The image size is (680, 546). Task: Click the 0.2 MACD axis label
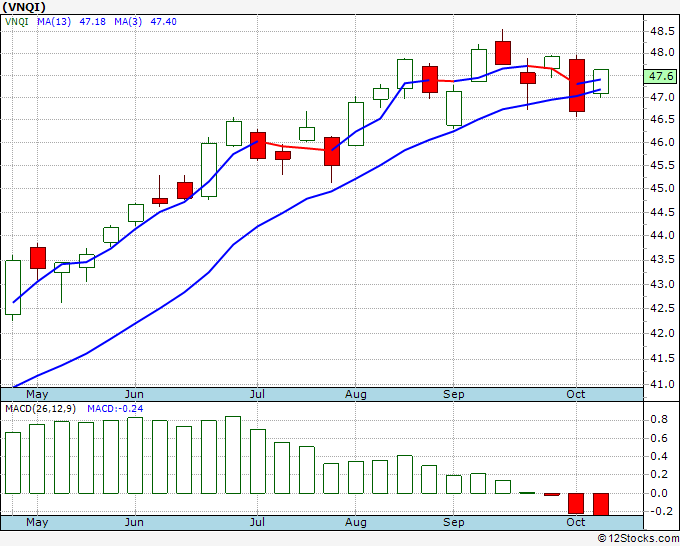pos(659,474)
